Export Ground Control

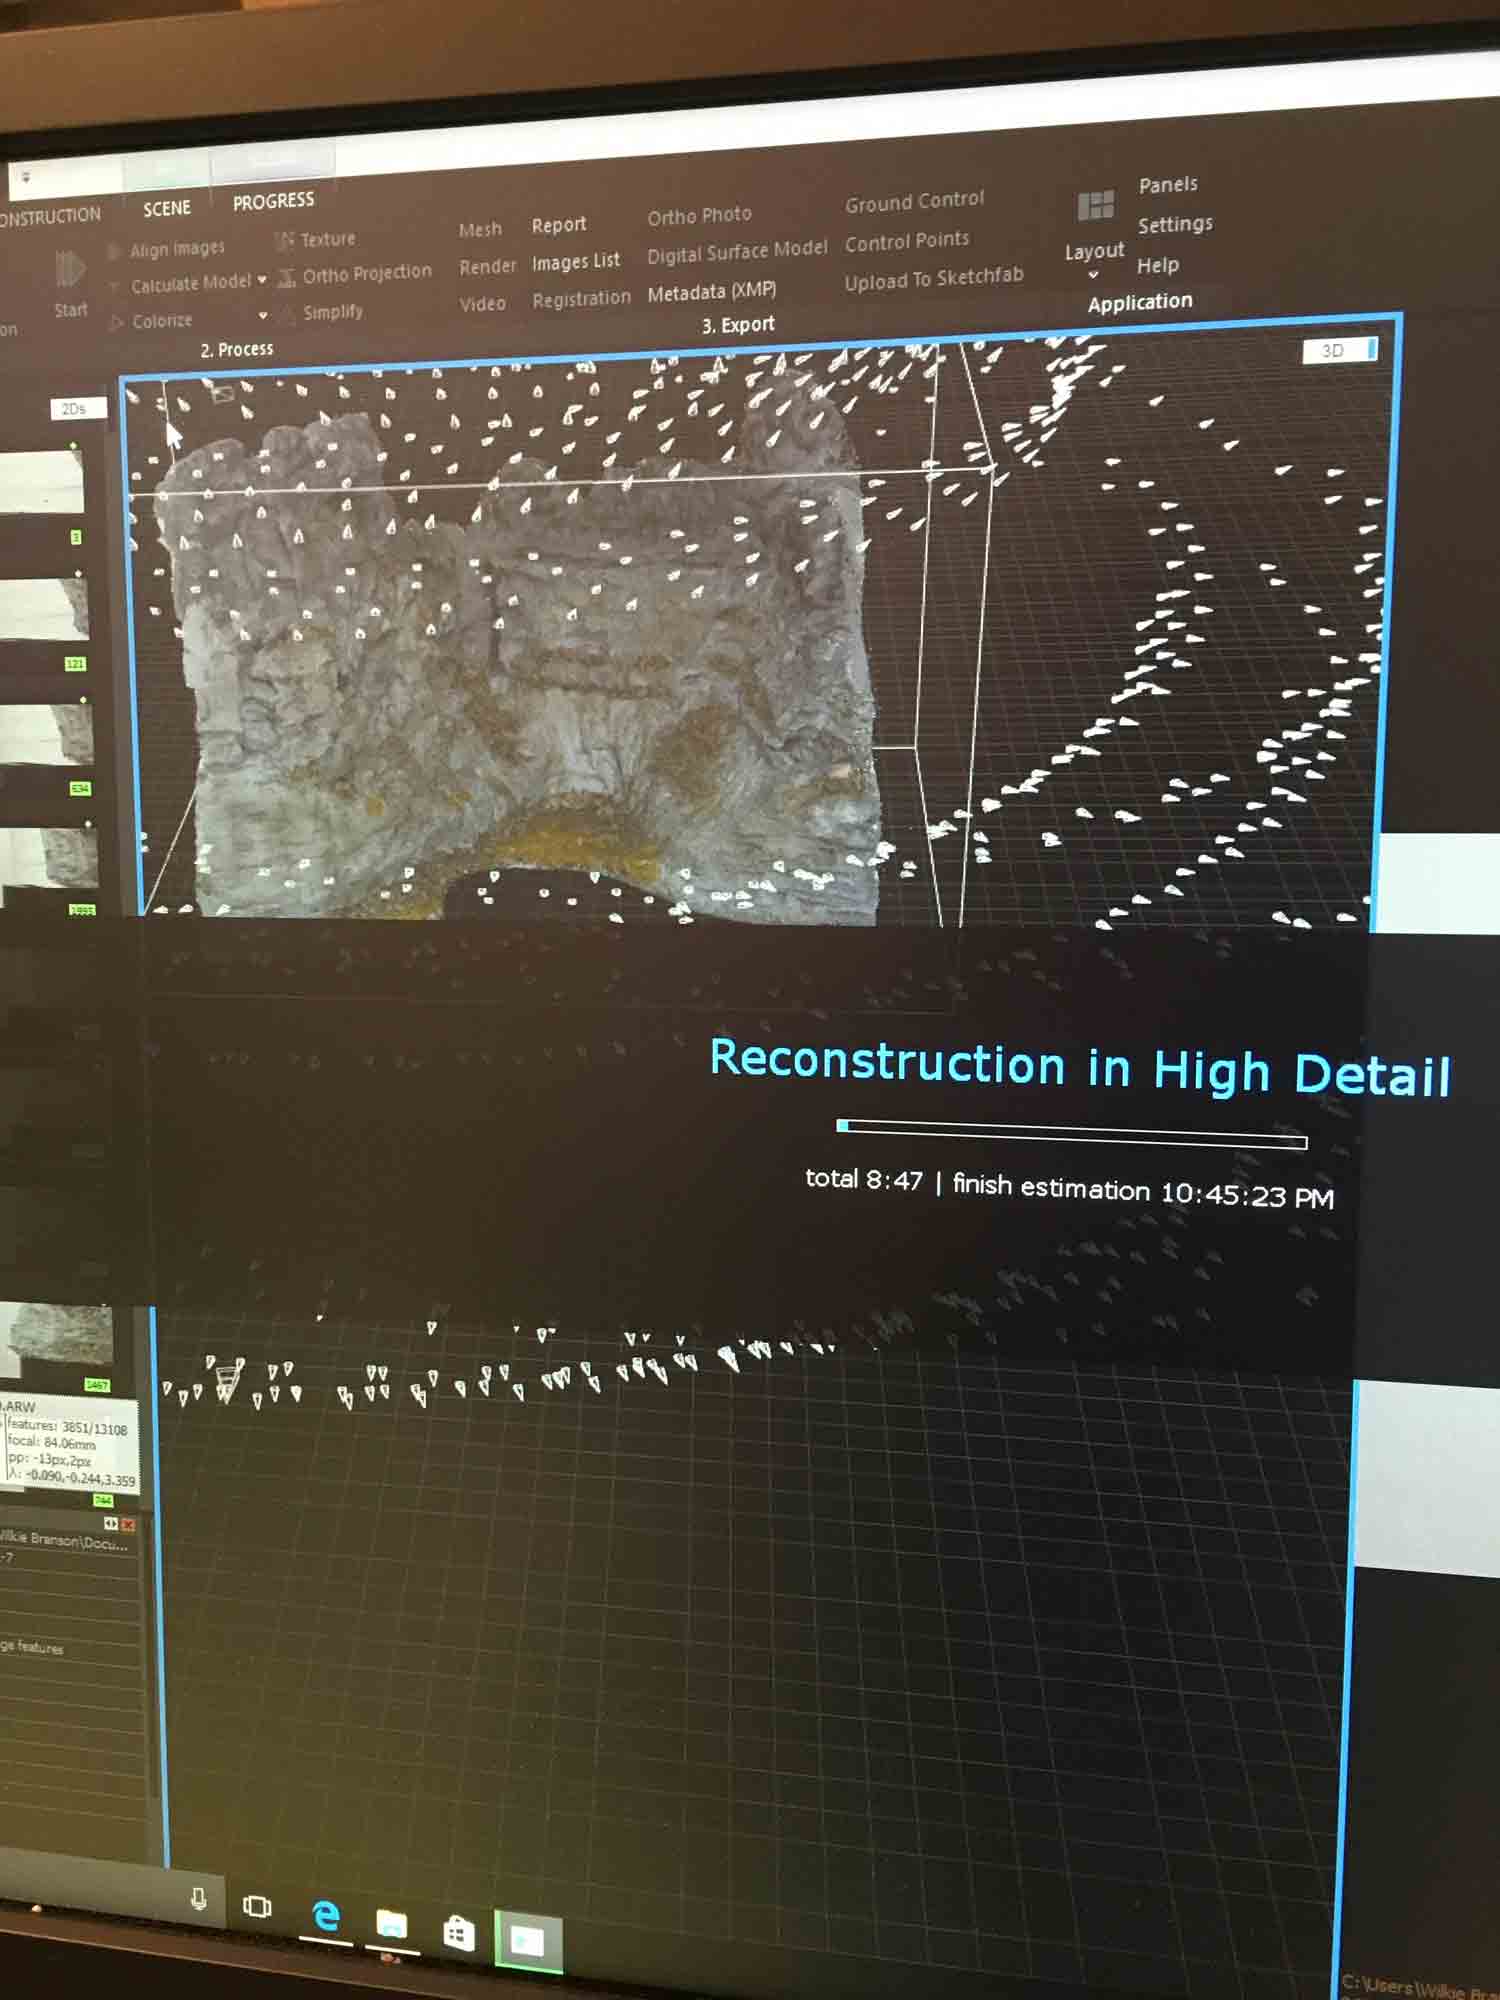point(914,201)
